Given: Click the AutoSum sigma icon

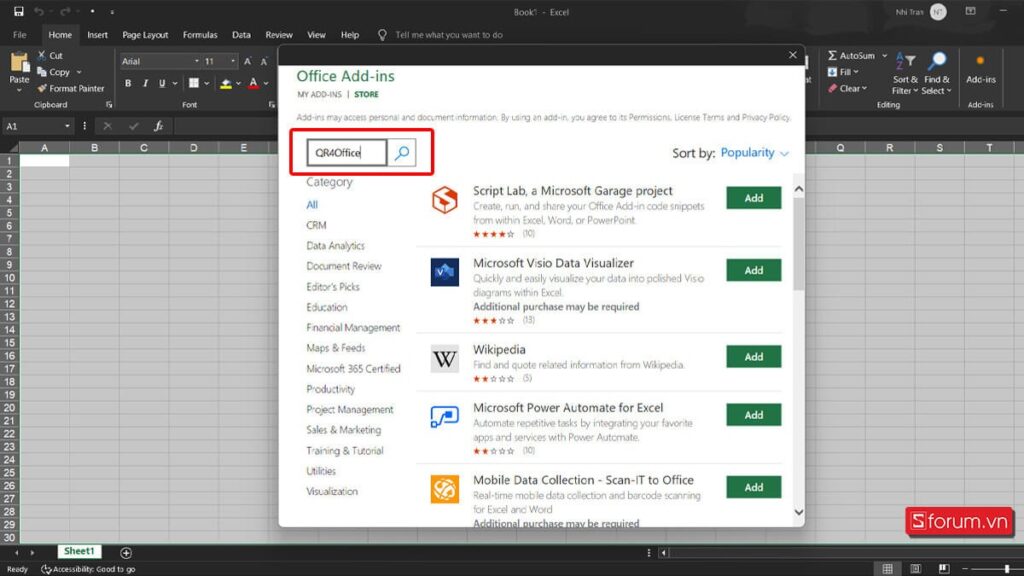Looking at the screenshot, I should pos(832,56).
